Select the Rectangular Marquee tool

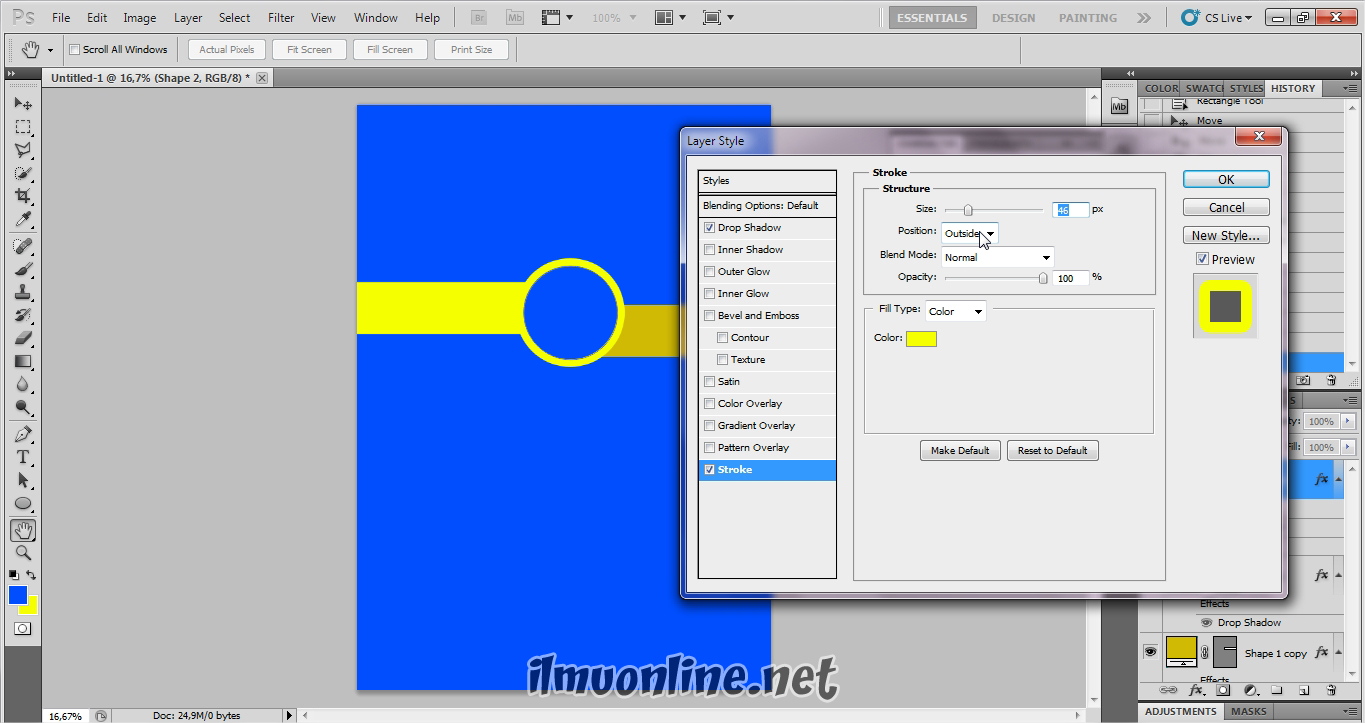[x=22, y=127]
